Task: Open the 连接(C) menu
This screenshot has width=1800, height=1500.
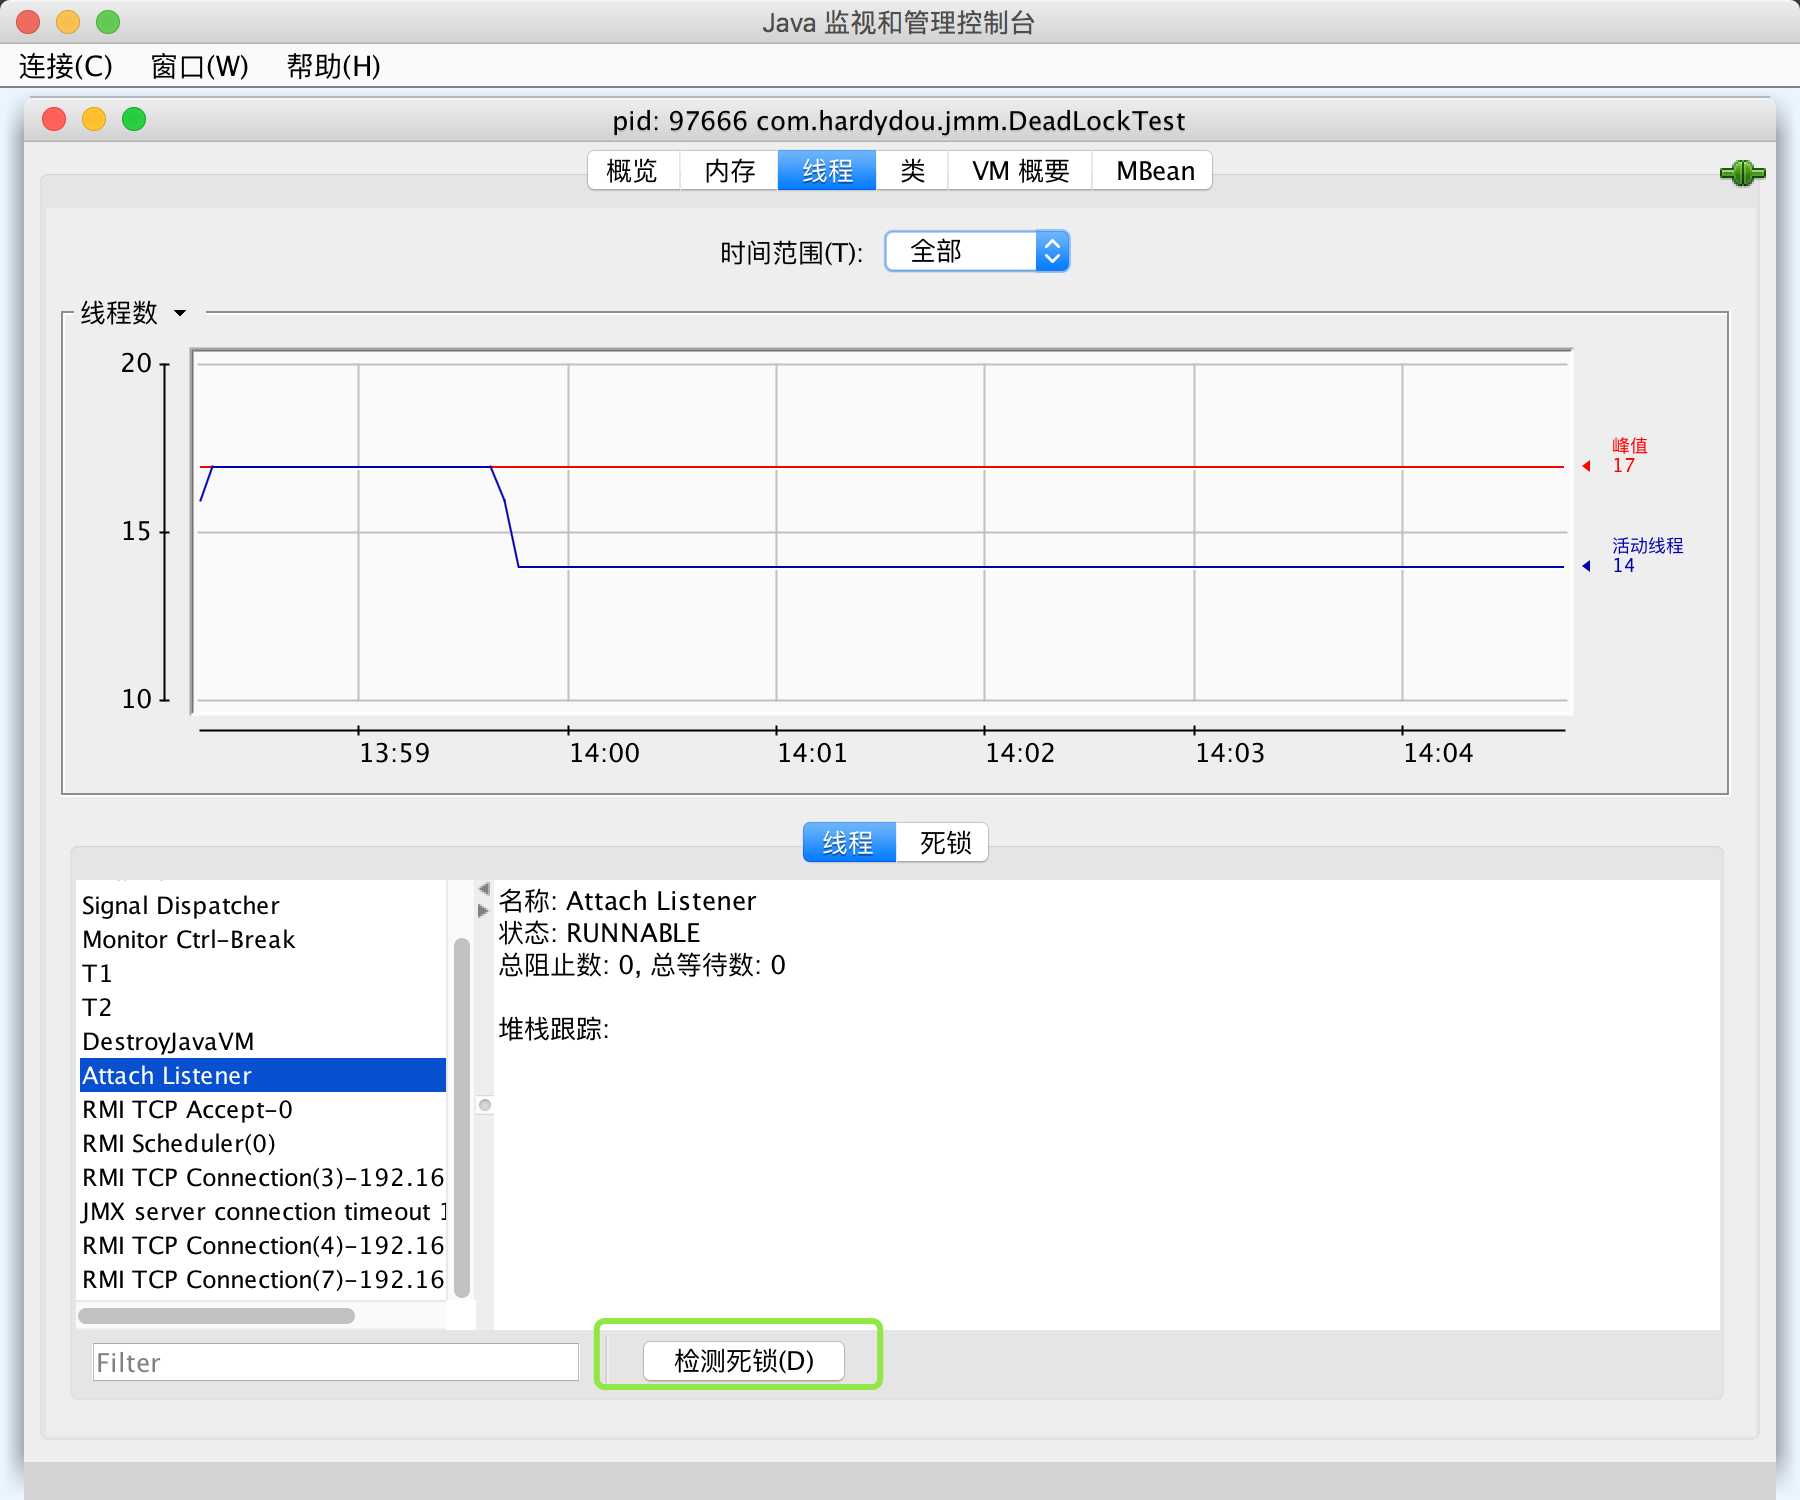Action: pos(66,67)
